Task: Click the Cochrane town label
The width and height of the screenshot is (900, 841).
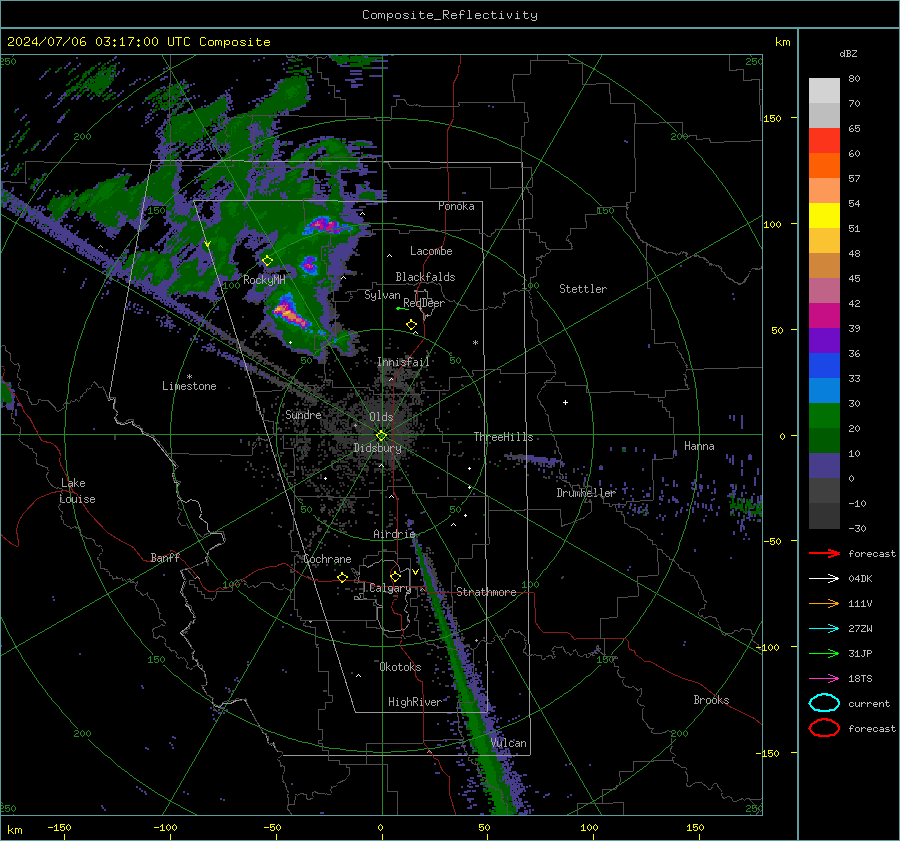Action: tap(327, 559)
